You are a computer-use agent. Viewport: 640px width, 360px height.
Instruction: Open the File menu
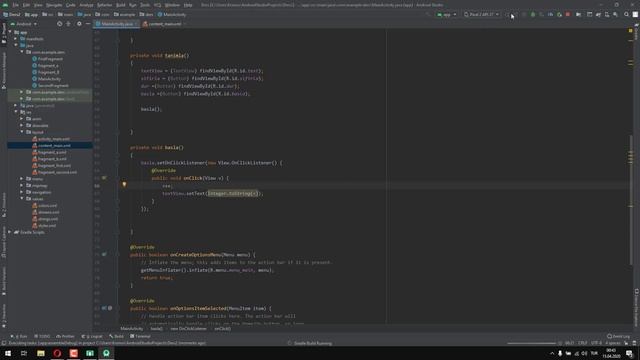[x=15, y=5]
